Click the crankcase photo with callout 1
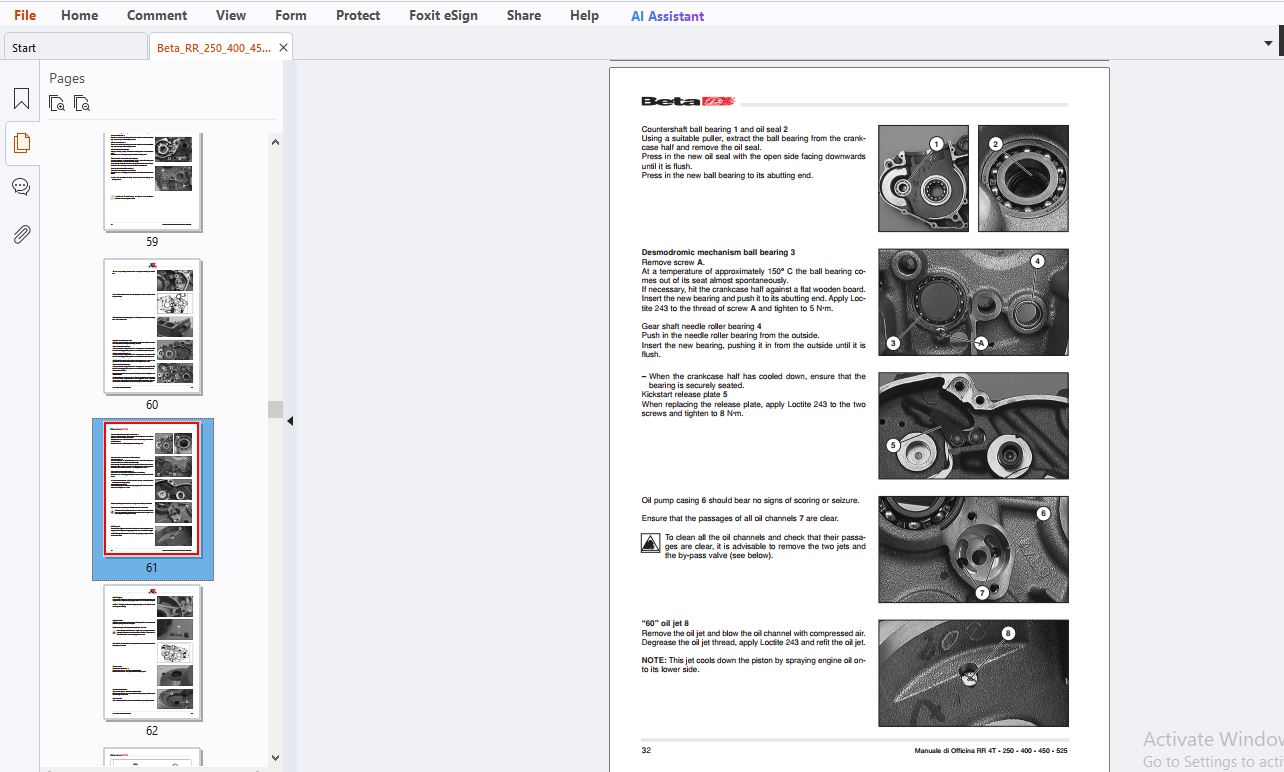Image resolution: width=1284 pixels, height=772 pixels. point(923,178)
